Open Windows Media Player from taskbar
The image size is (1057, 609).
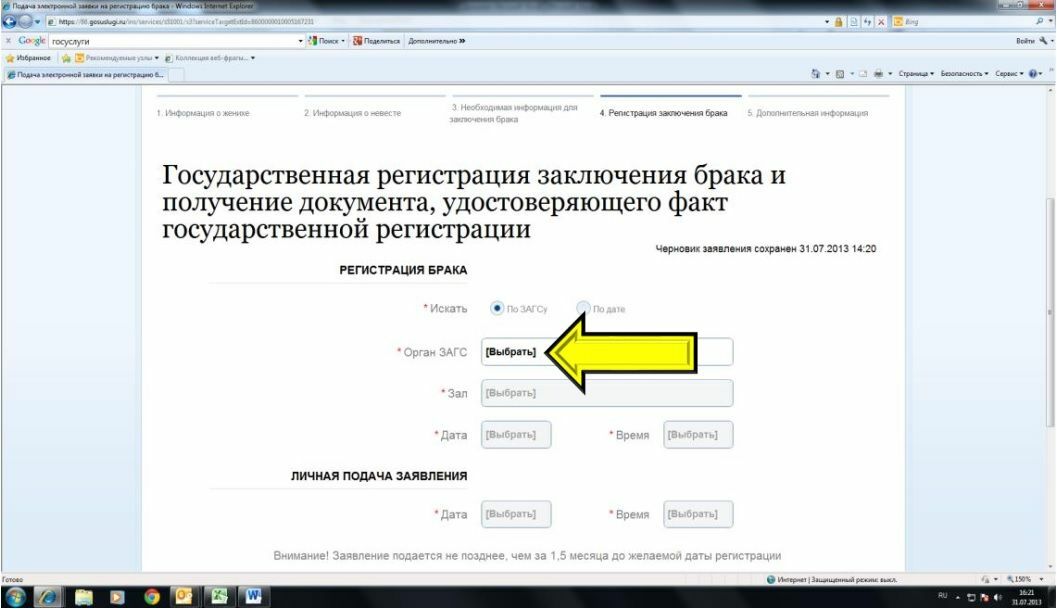click(x=117, y=597)
